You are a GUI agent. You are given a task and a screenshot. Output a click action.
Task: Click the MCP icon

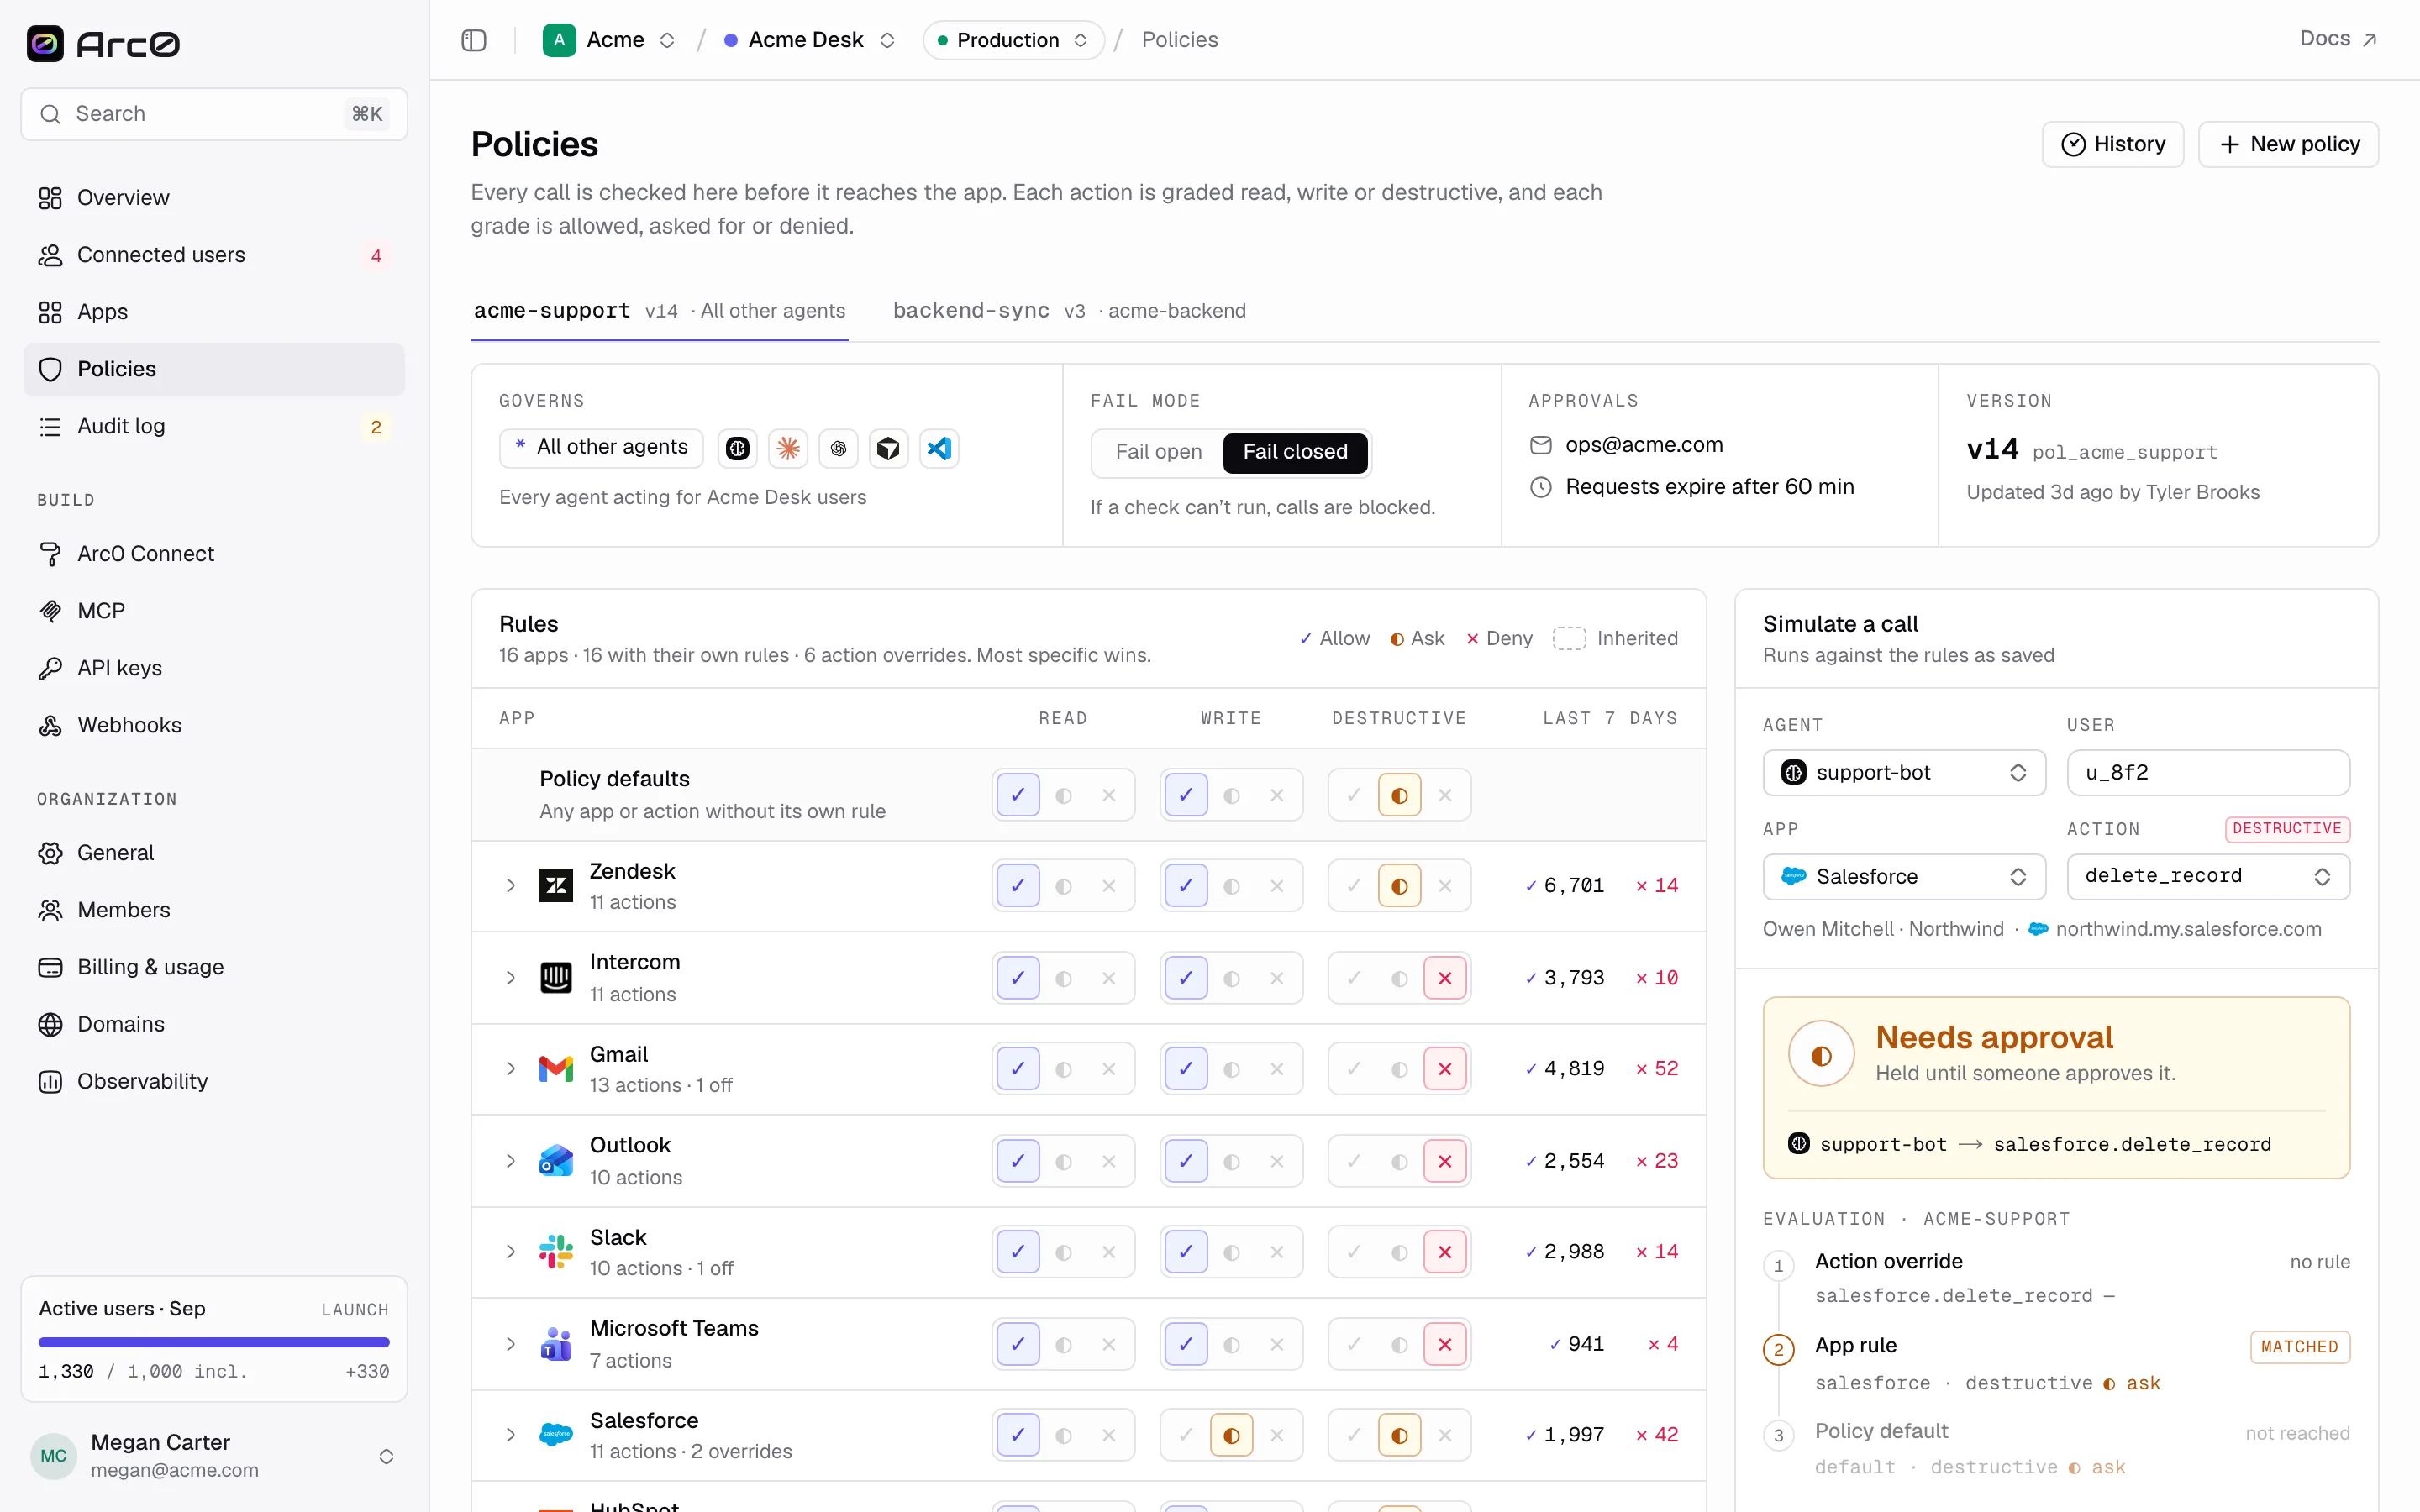[x=50, y=611]
